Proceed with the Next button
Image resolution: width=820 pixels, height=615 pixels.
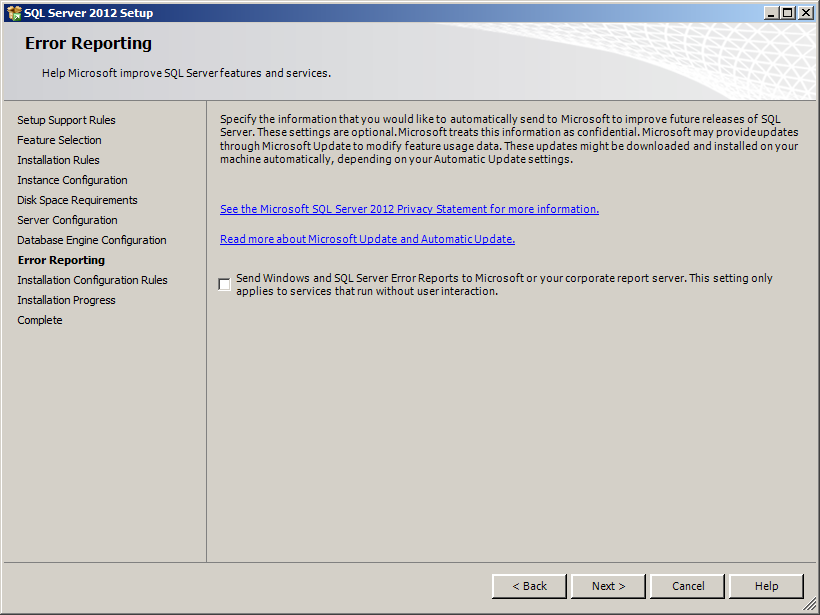click(x=608, y=586)
